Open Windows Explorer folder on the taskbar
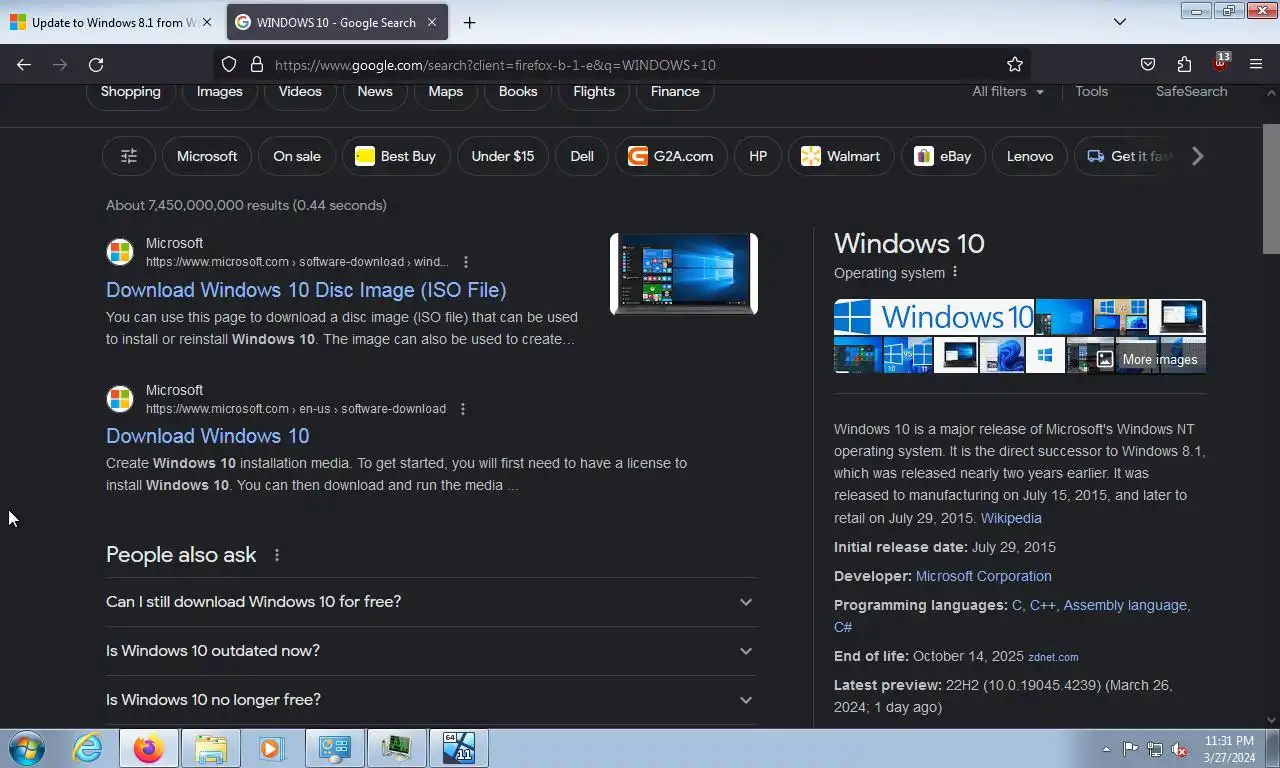 click(211, 748)
